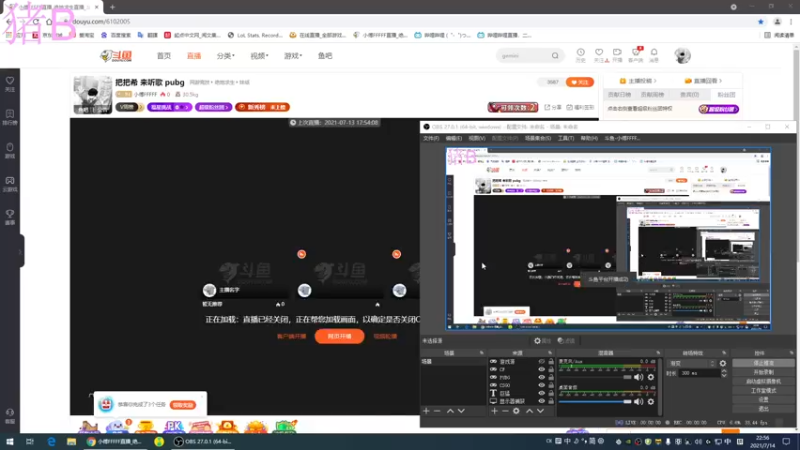The height and width of the screenshot is (450, 800).
Task: Remove the selected scene with the minus icon
Action: [437, 411]
